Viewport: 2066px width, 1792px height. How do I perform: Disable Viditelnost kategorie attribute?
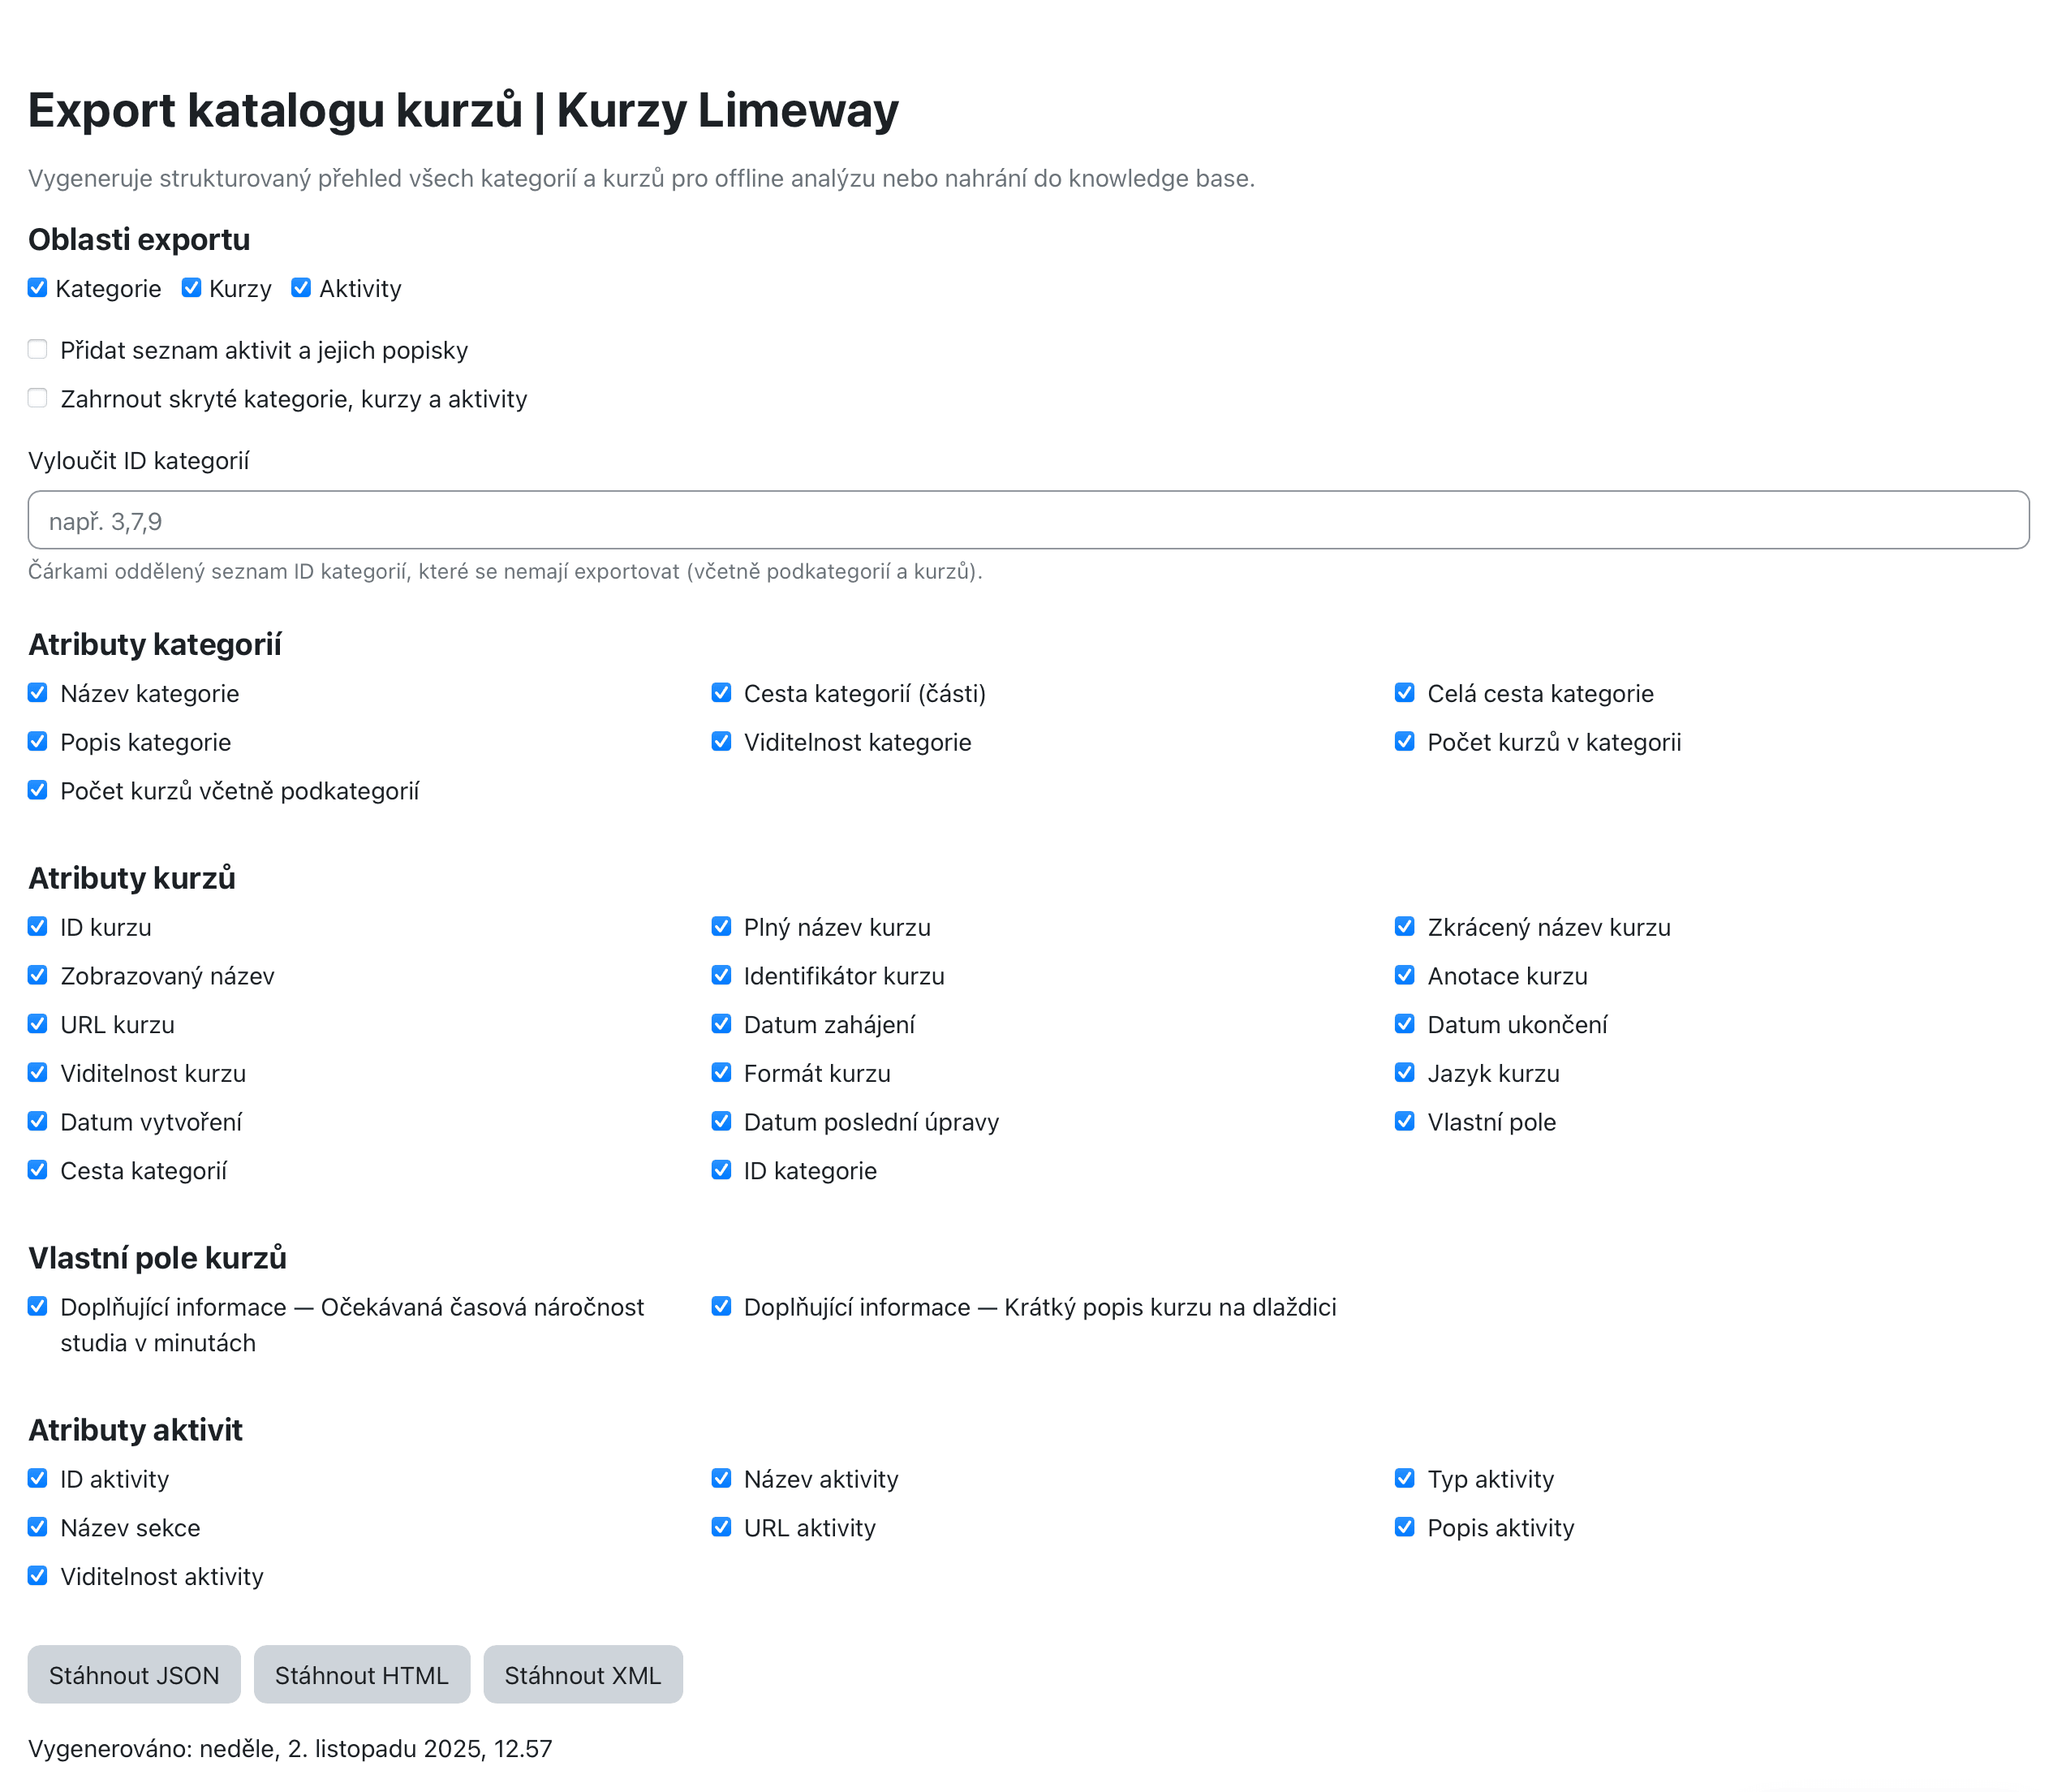[x=721, y=743]
